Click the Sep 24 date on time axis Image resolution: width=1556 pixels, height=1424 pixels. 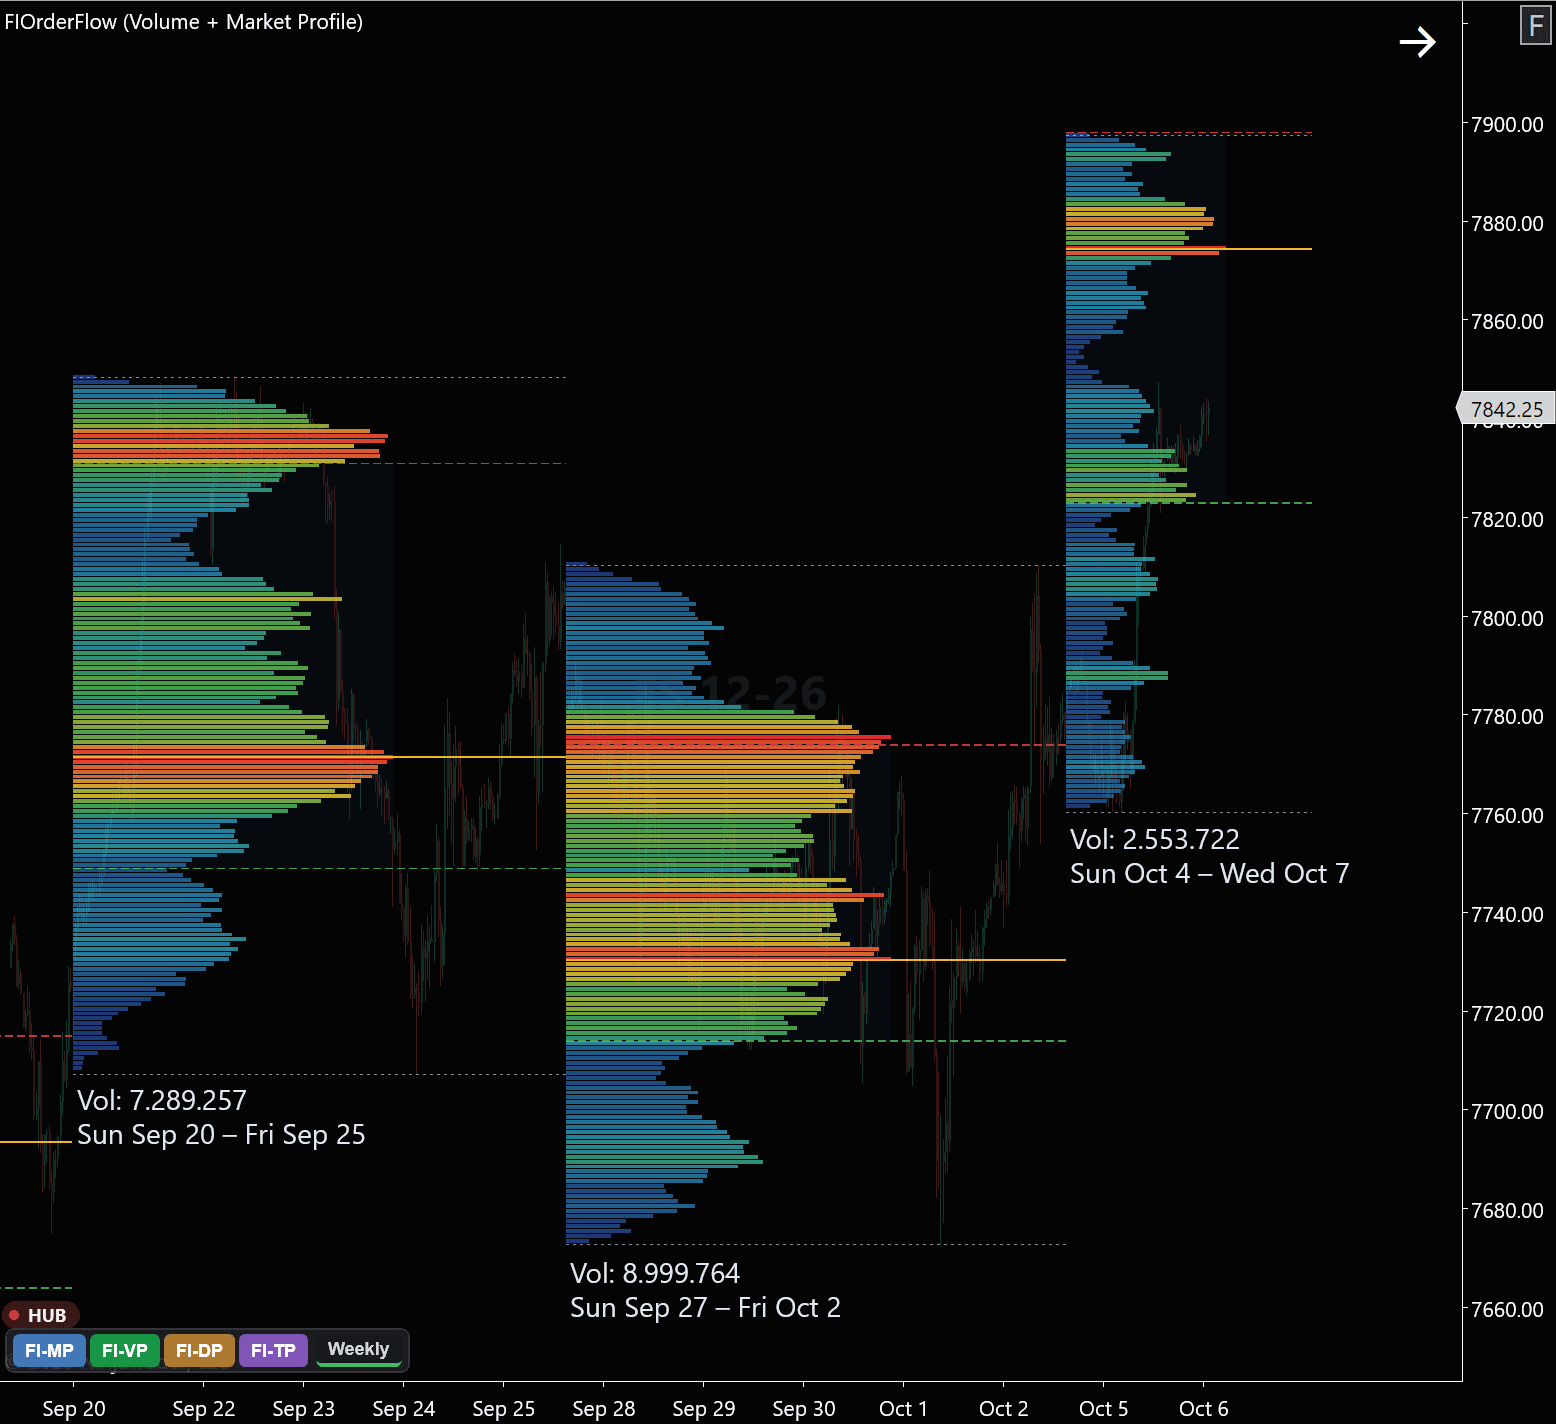[x=404, y=1408]
